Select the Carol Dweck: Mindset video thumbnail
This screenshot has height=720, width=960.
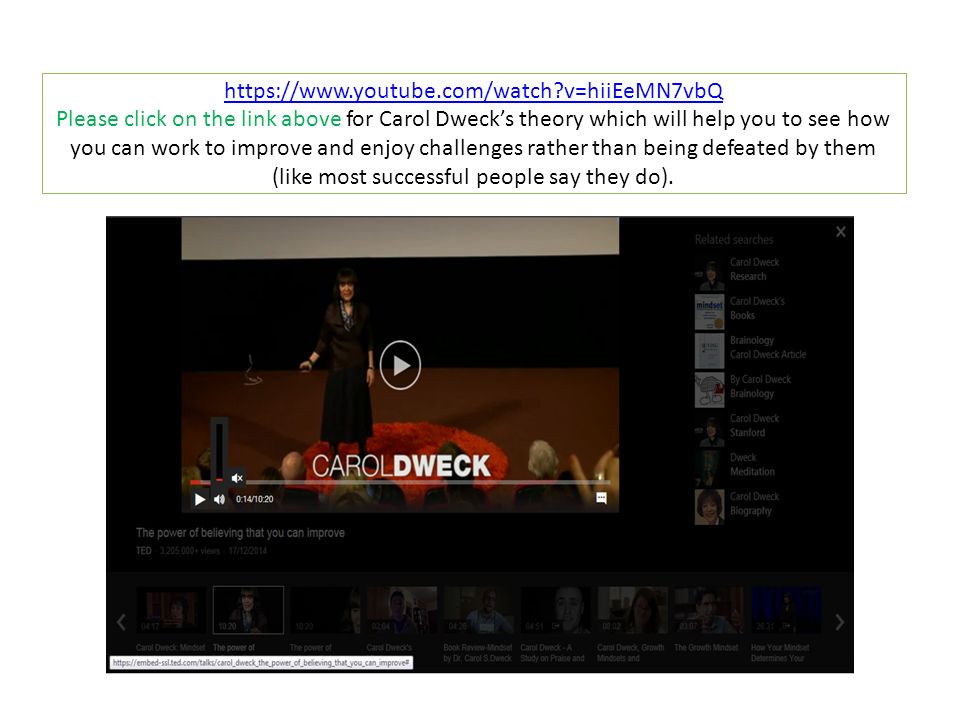[x=171, y=610]
